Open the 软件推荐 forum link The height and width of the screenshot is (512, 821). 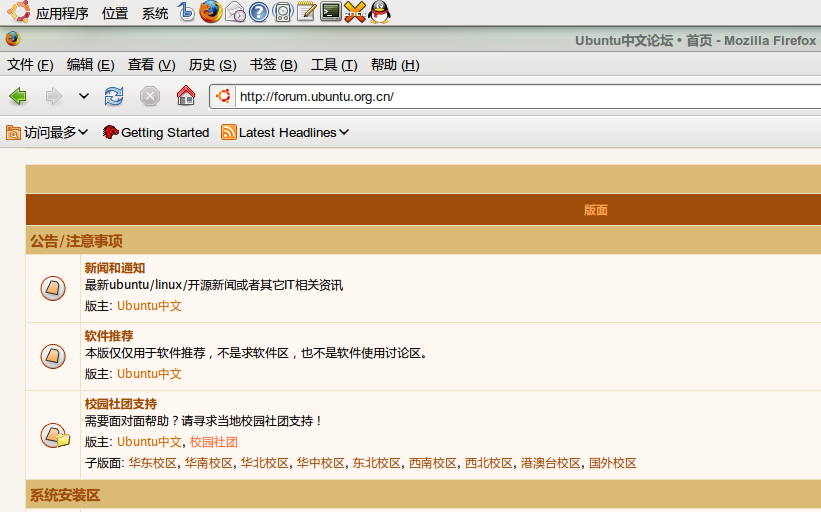pyautogui.click(x=109, y=336)
